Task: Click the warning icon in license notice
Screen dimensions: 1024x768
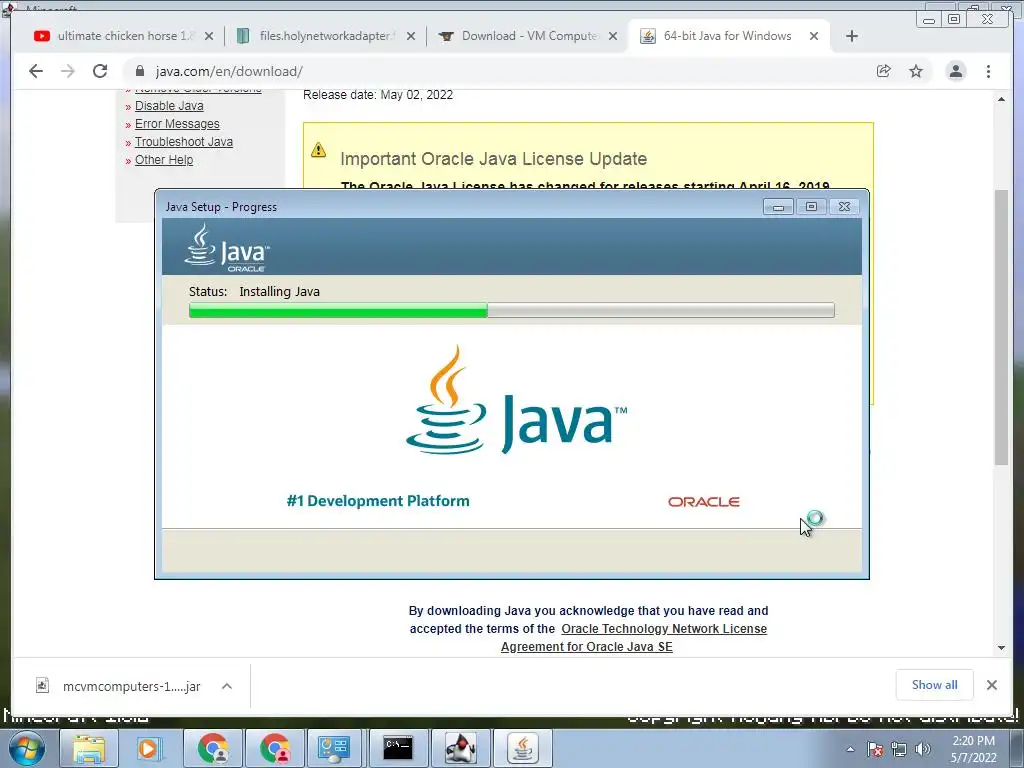Action: click(x=319, y=150)
